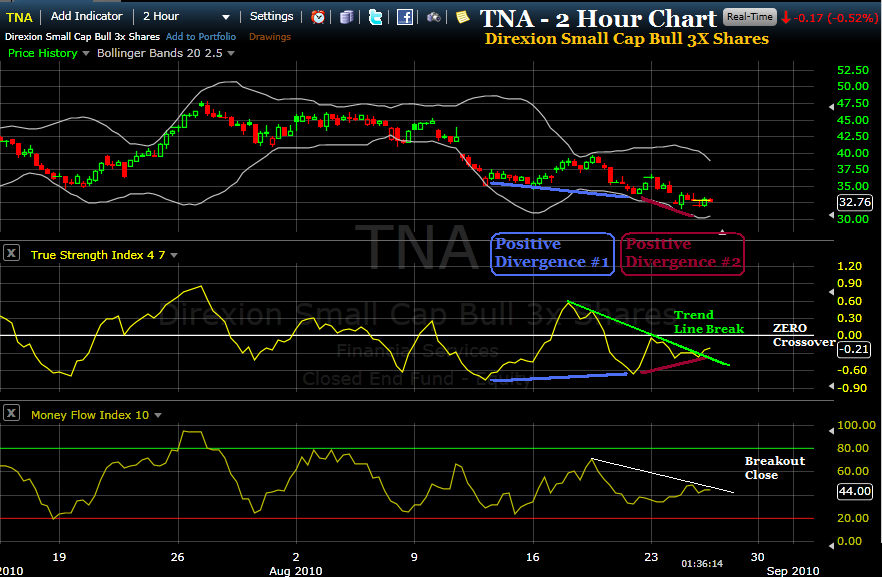Click the TSI scale arrow near 0.60

pyautogui.click(x=831, y=292)
